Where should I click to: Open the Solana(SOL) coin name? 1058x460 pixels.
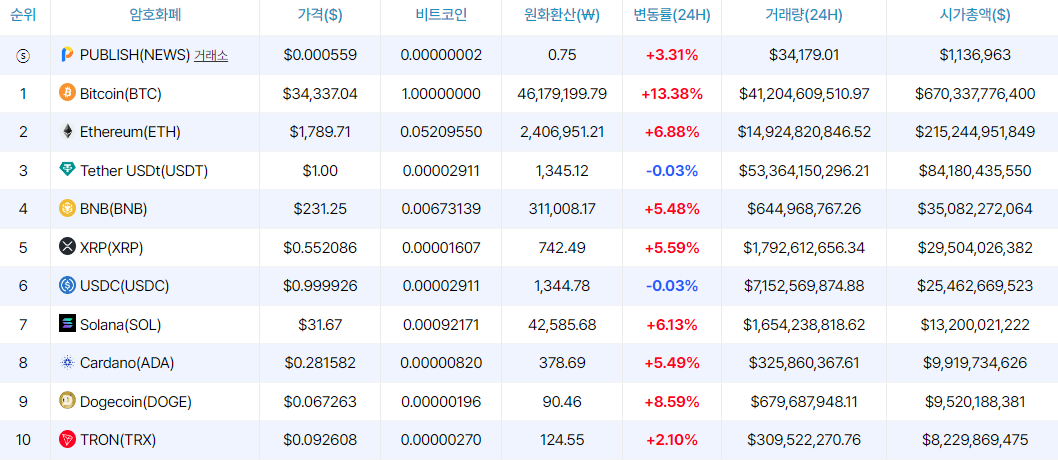(x=121, y=324)
